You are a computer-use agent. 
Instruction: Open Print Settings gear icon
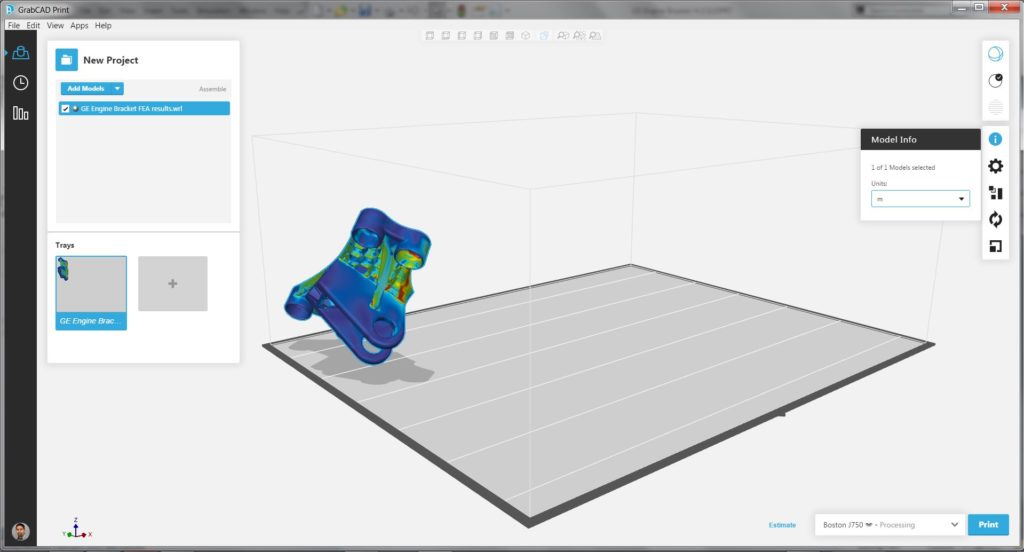(995, 166)
